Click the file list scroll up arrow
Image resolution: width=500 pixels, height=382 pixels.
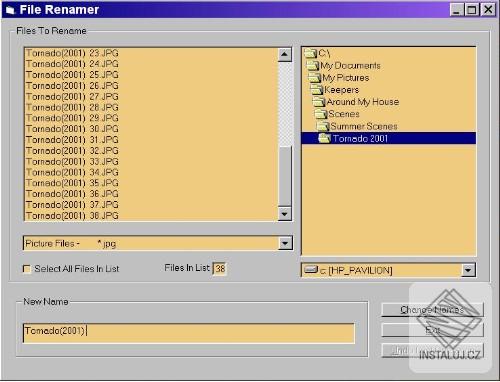click(285, 54)
